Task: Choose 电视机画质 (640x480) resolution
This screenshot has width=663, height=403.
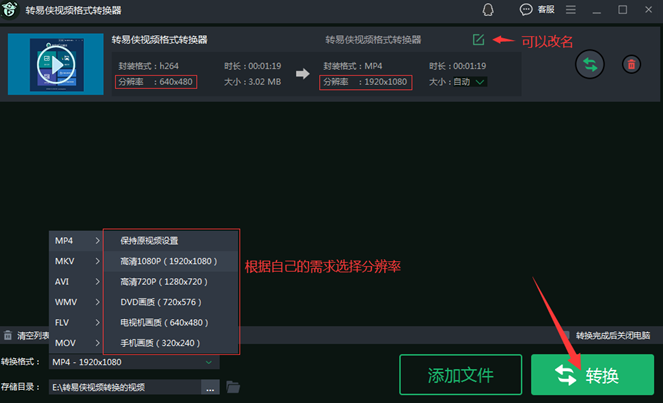Action: click(x=171, y=323)
